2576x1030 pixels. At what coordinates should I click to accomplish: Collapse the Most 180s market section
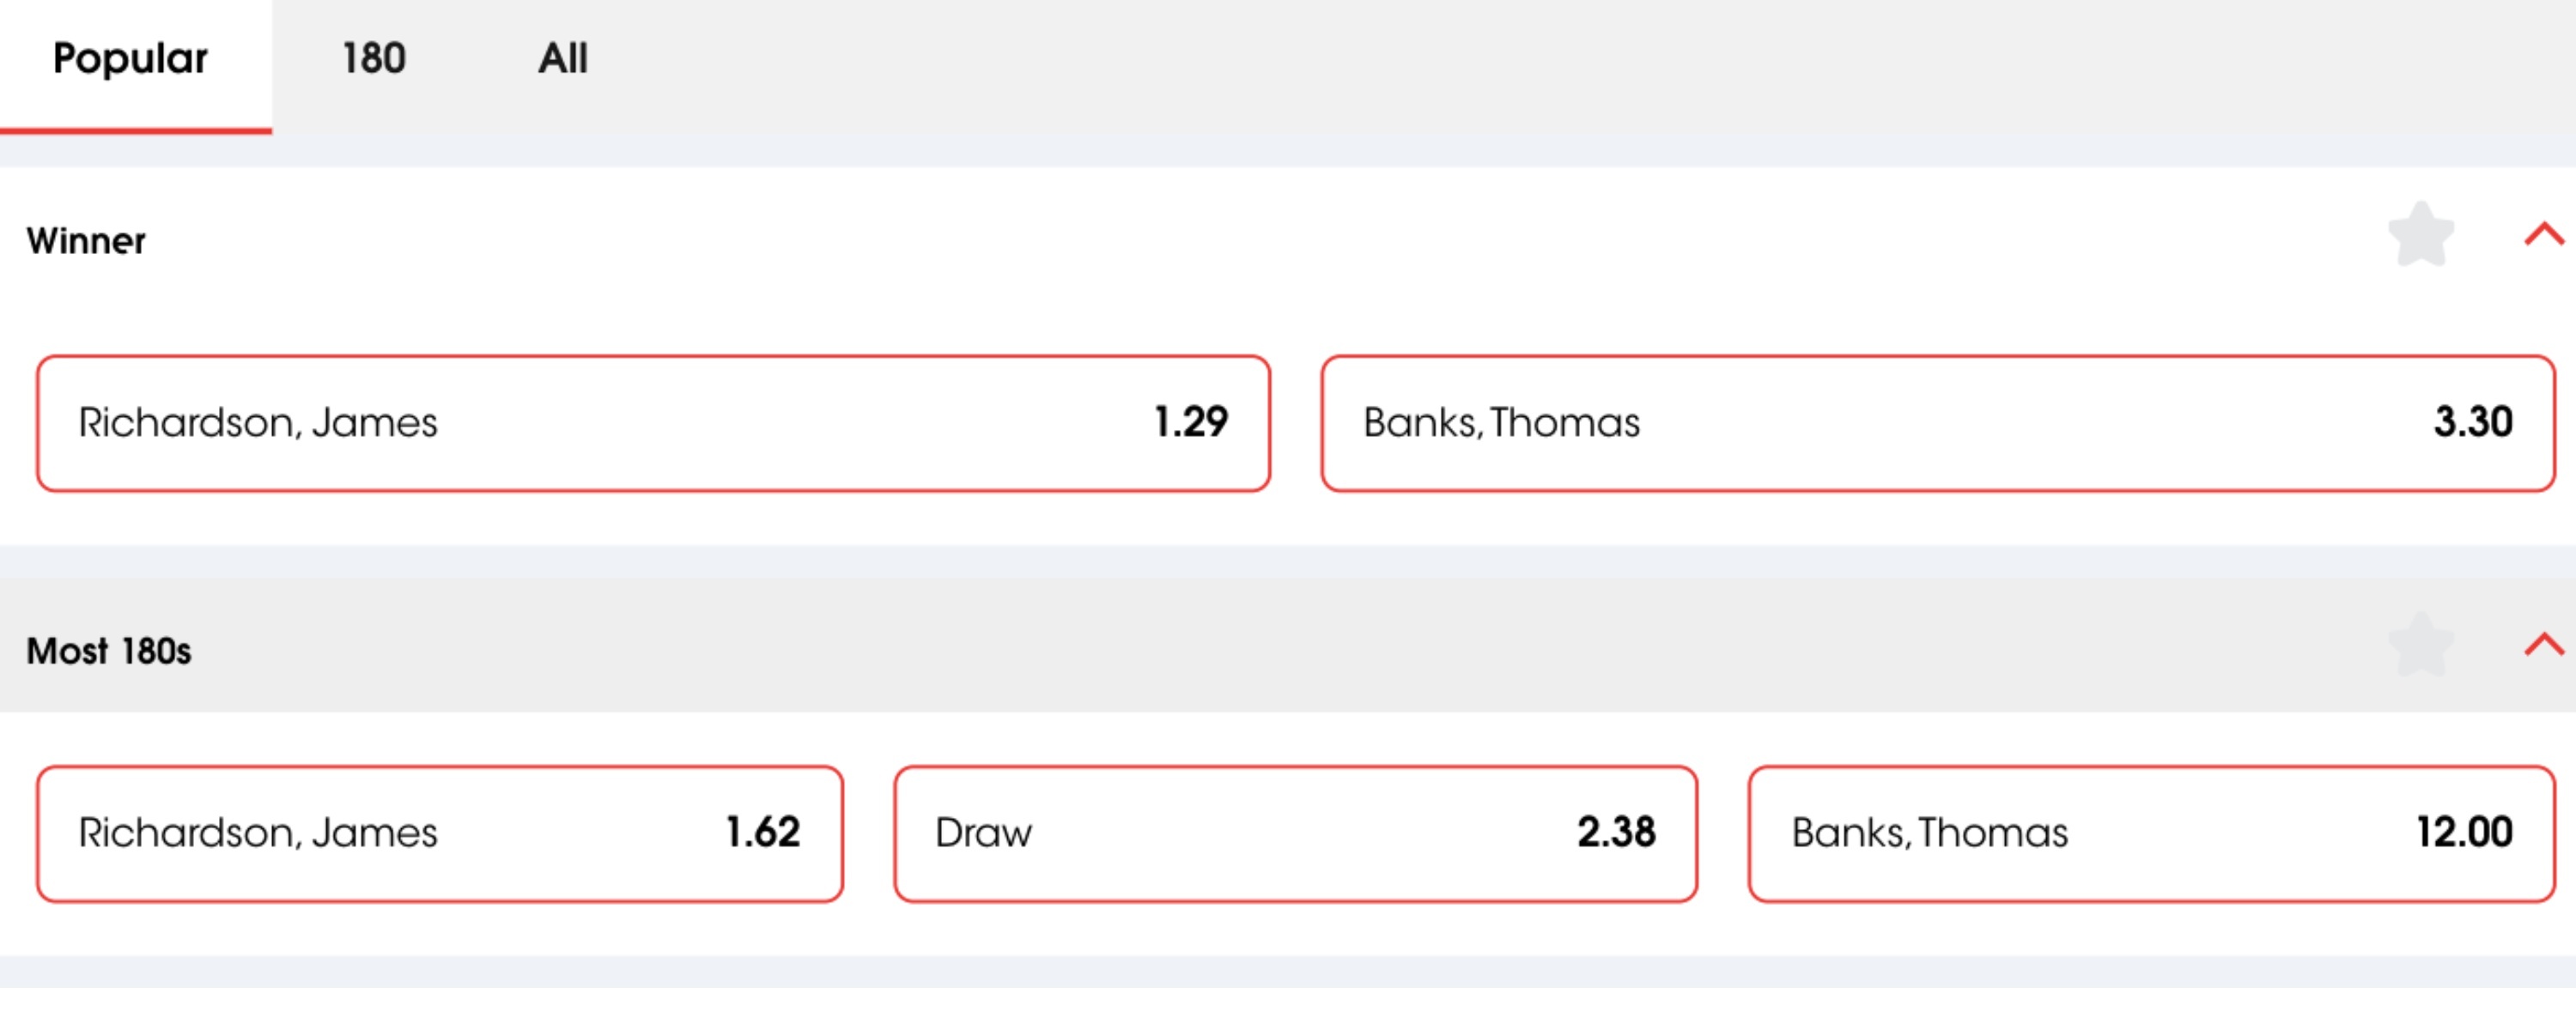[2543, 645]
